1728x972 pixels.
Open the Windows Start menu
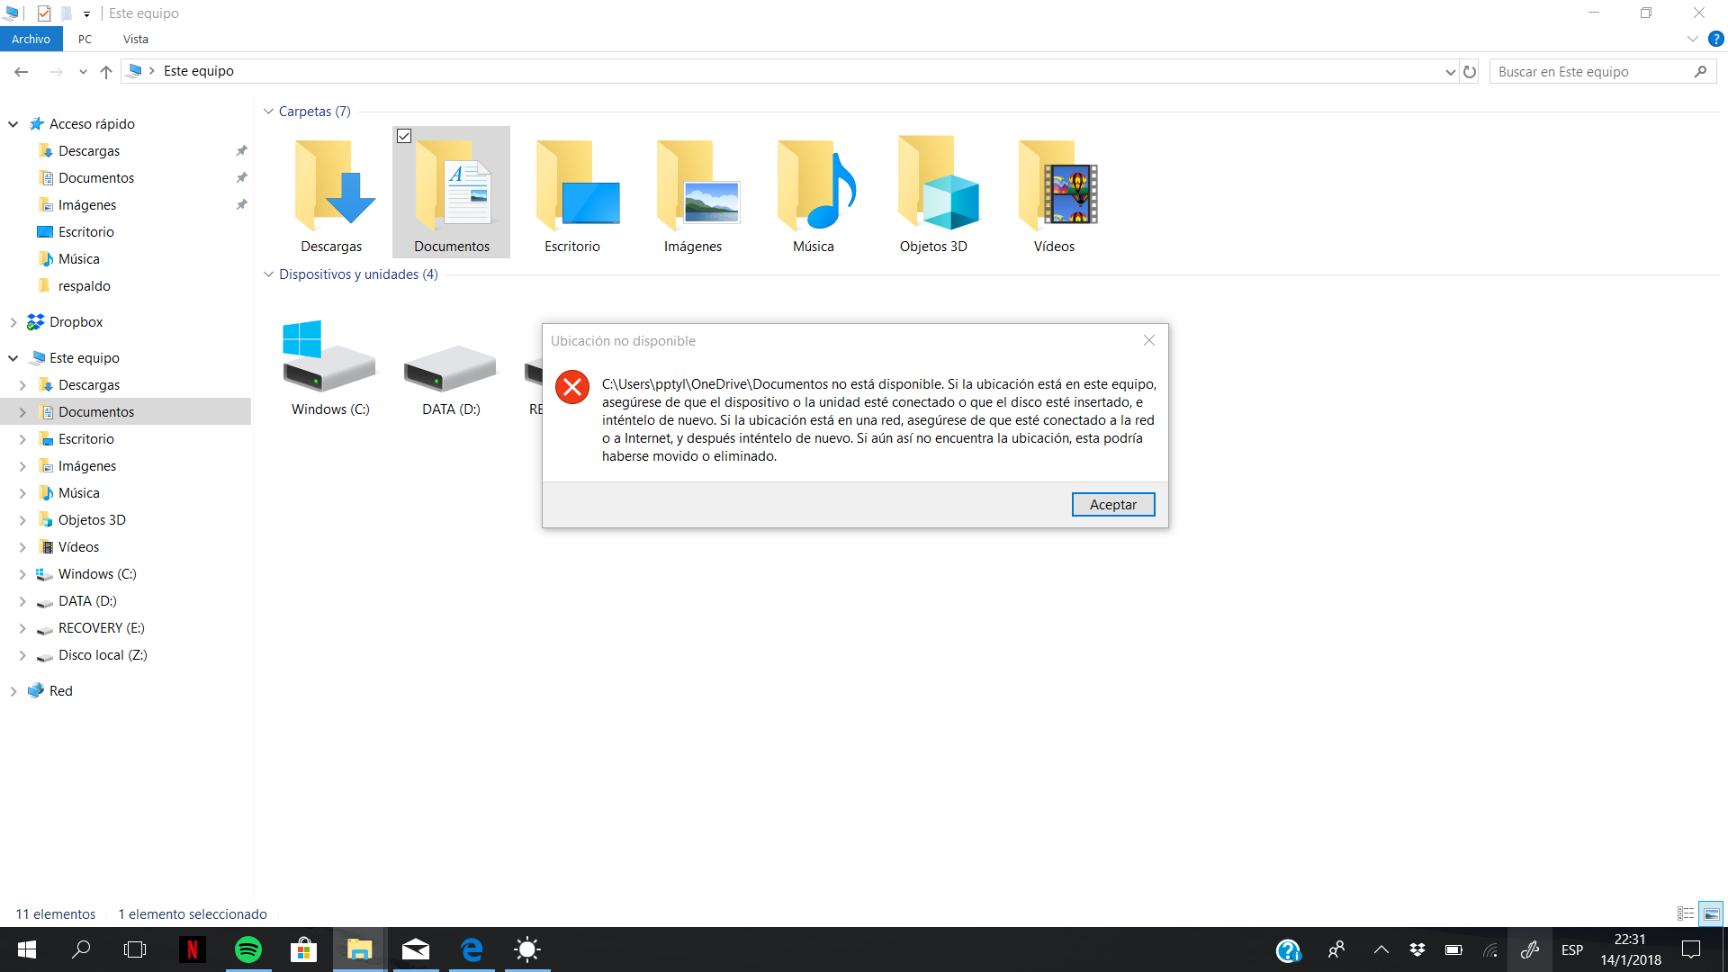tap(27, 949)
